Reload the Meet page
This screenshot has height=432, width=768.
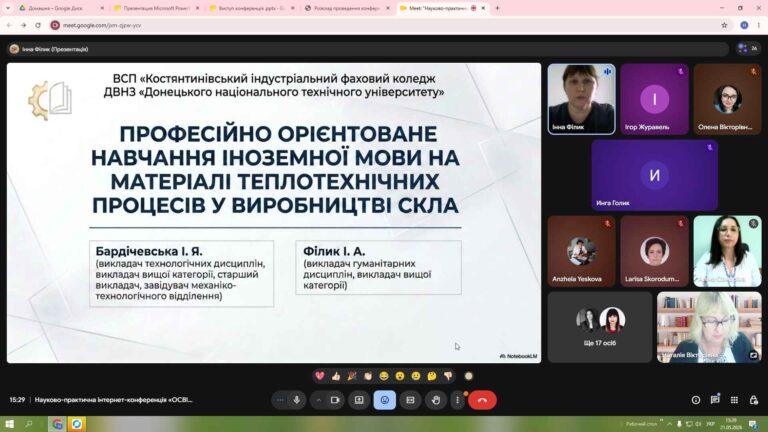(x=38, y=25)
